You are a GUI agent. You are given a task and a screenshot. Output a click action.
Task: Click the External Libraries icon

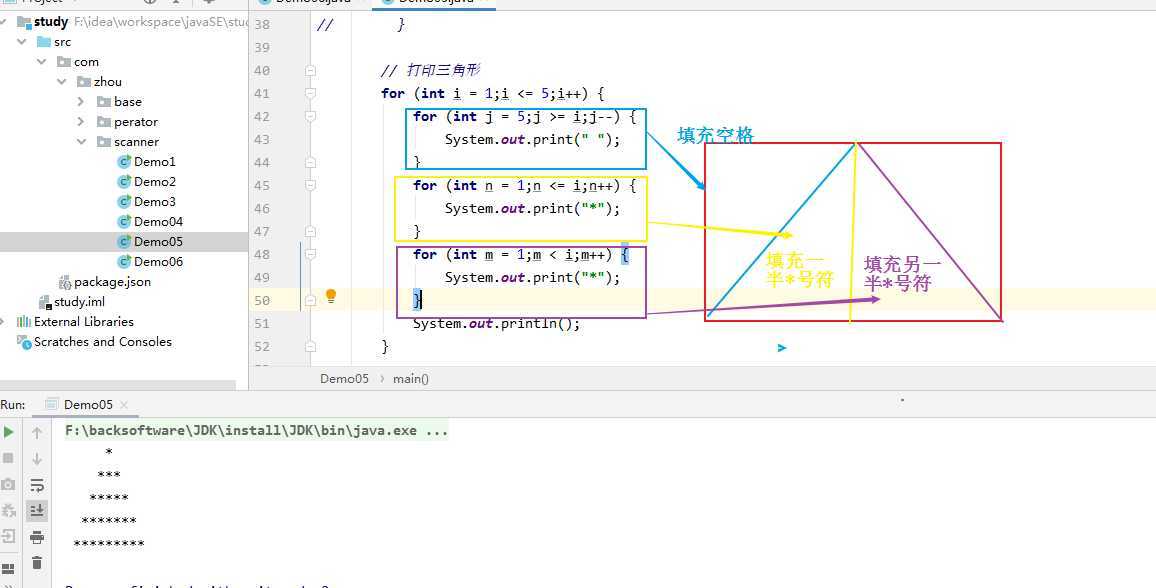point(24,321)
